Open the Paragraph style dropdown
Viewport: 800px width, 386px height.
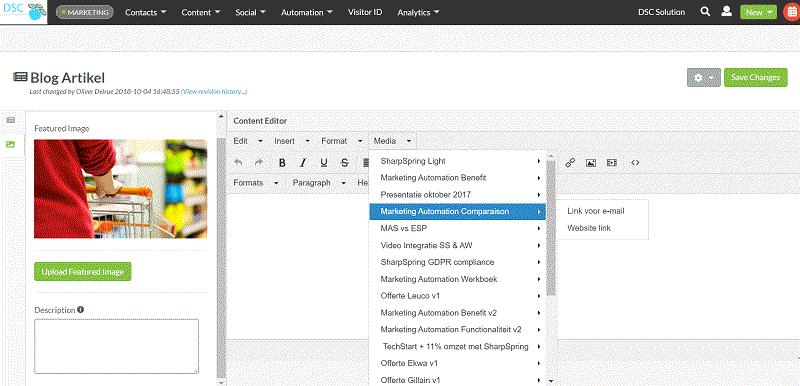pyautogui.click(x=319, y=183)
